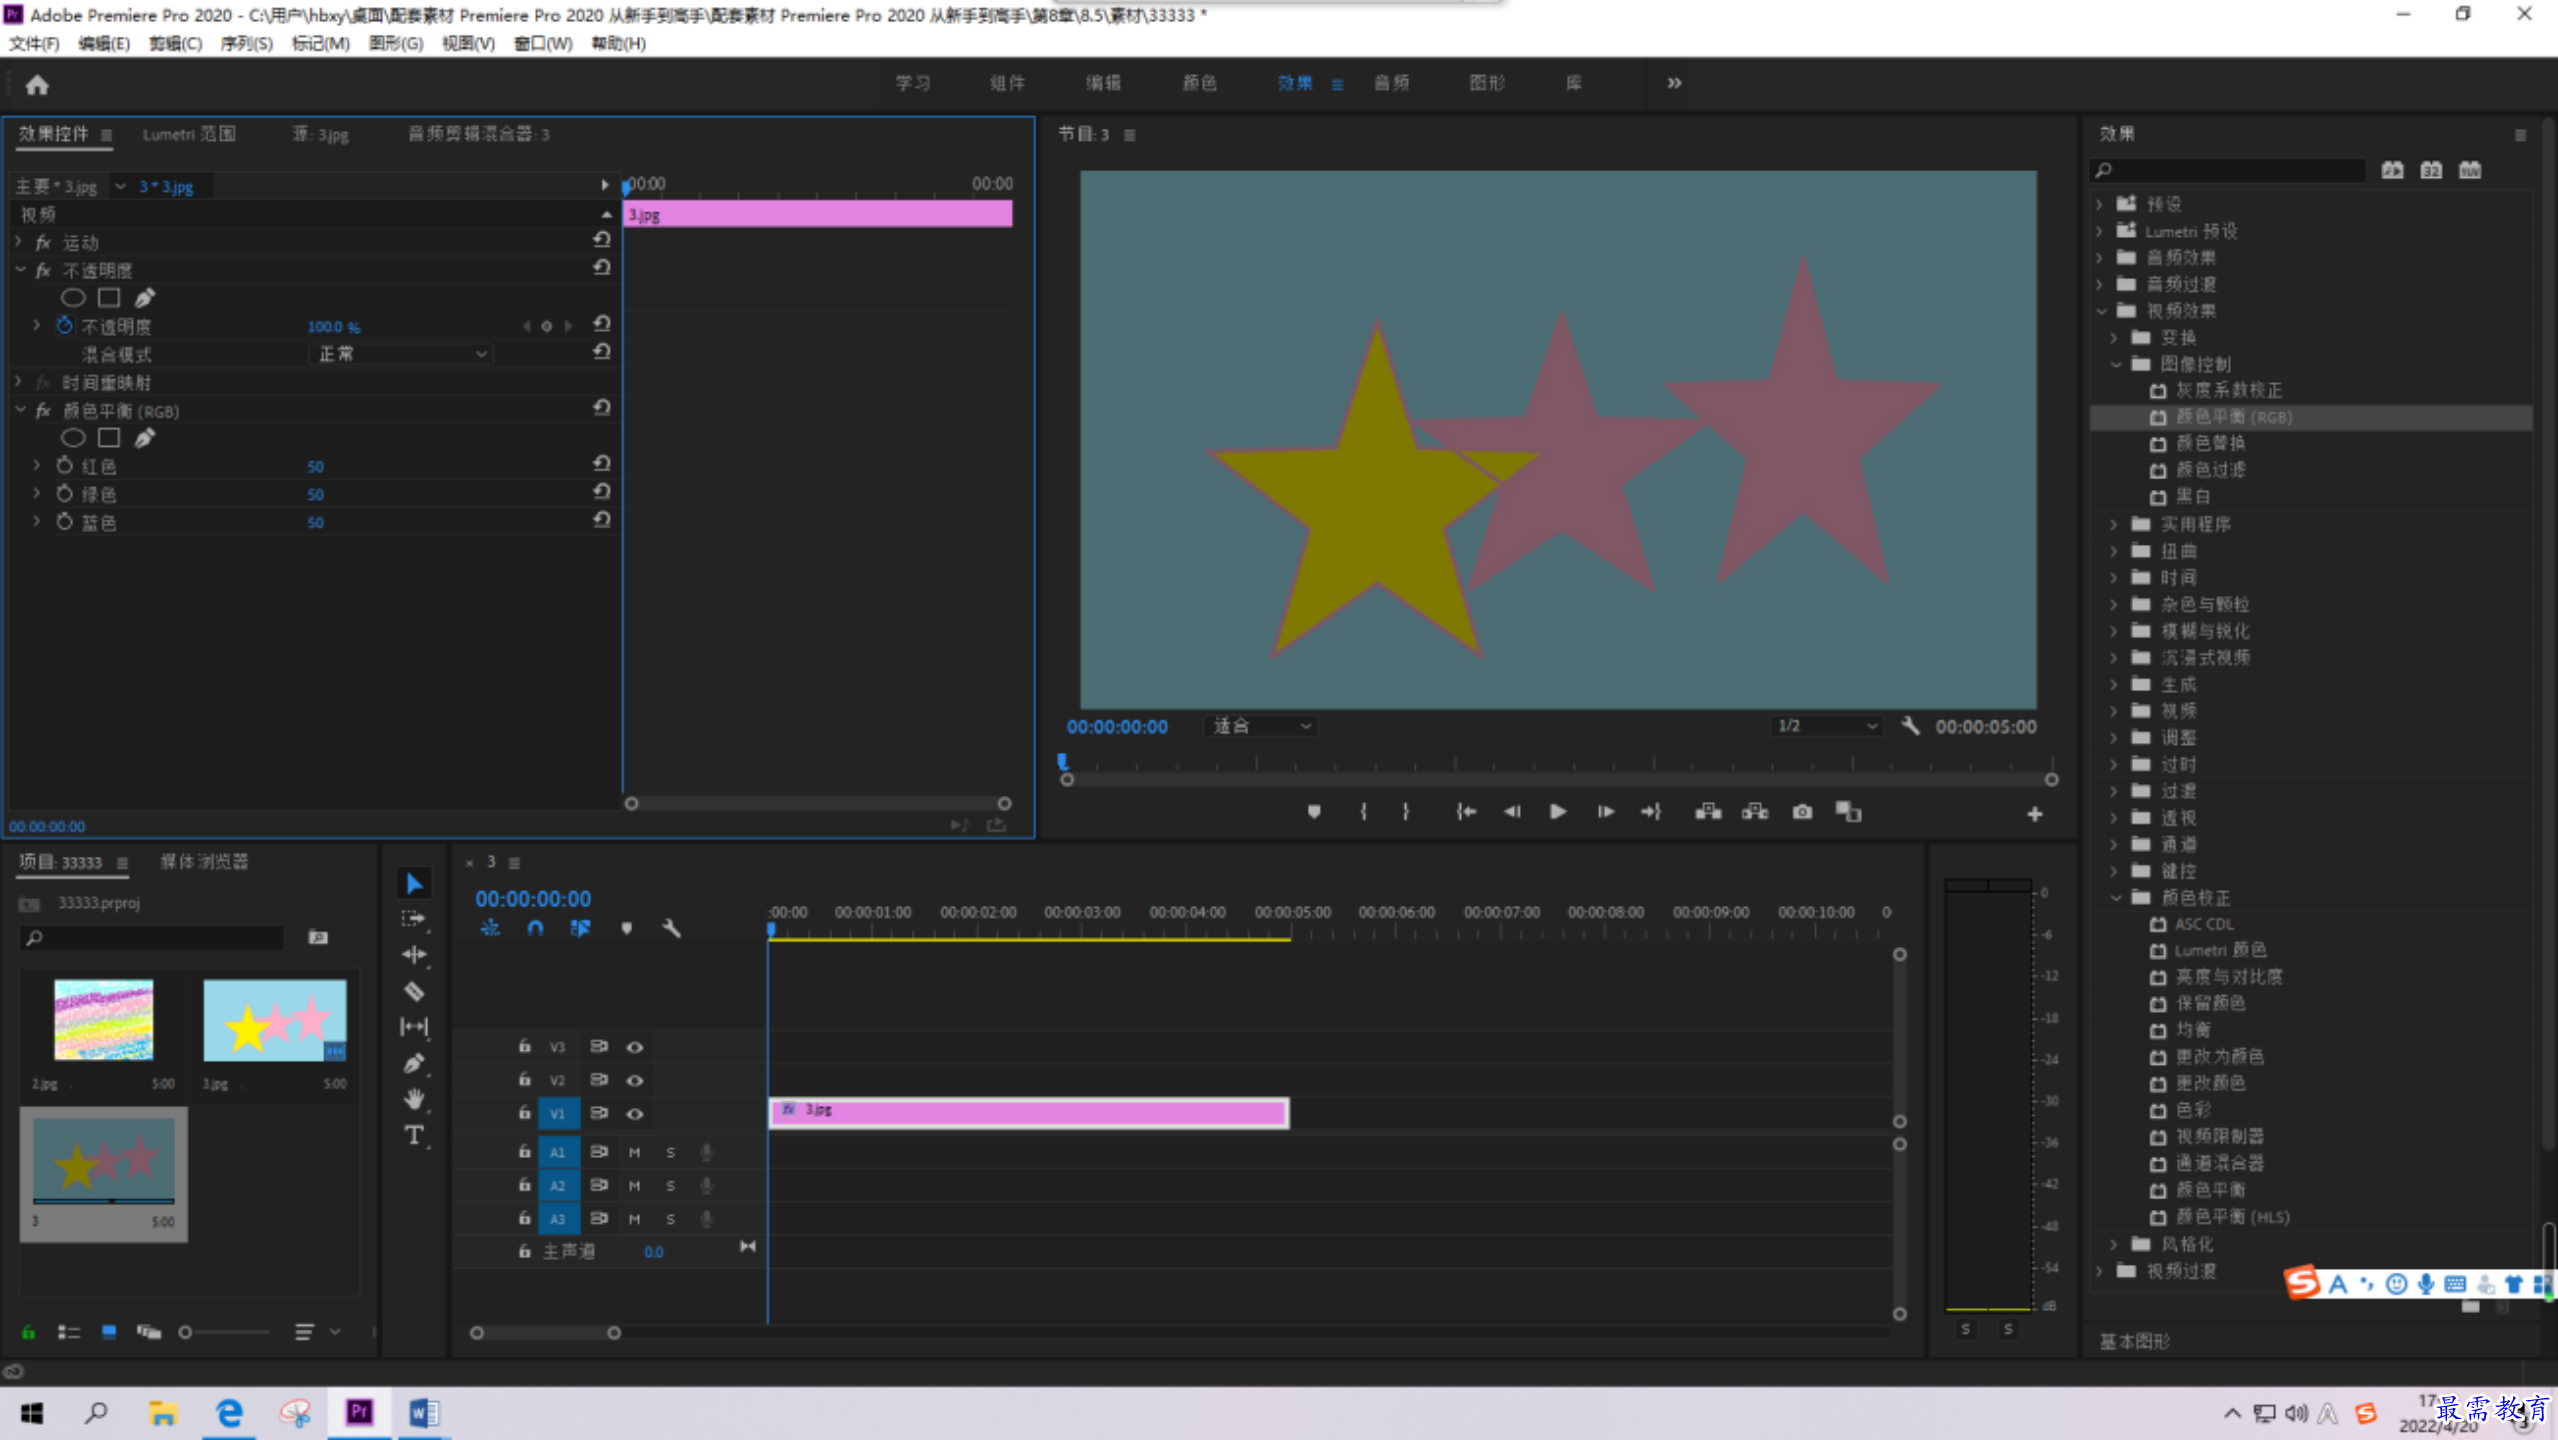Step back one frame

tap(1512, 812)
